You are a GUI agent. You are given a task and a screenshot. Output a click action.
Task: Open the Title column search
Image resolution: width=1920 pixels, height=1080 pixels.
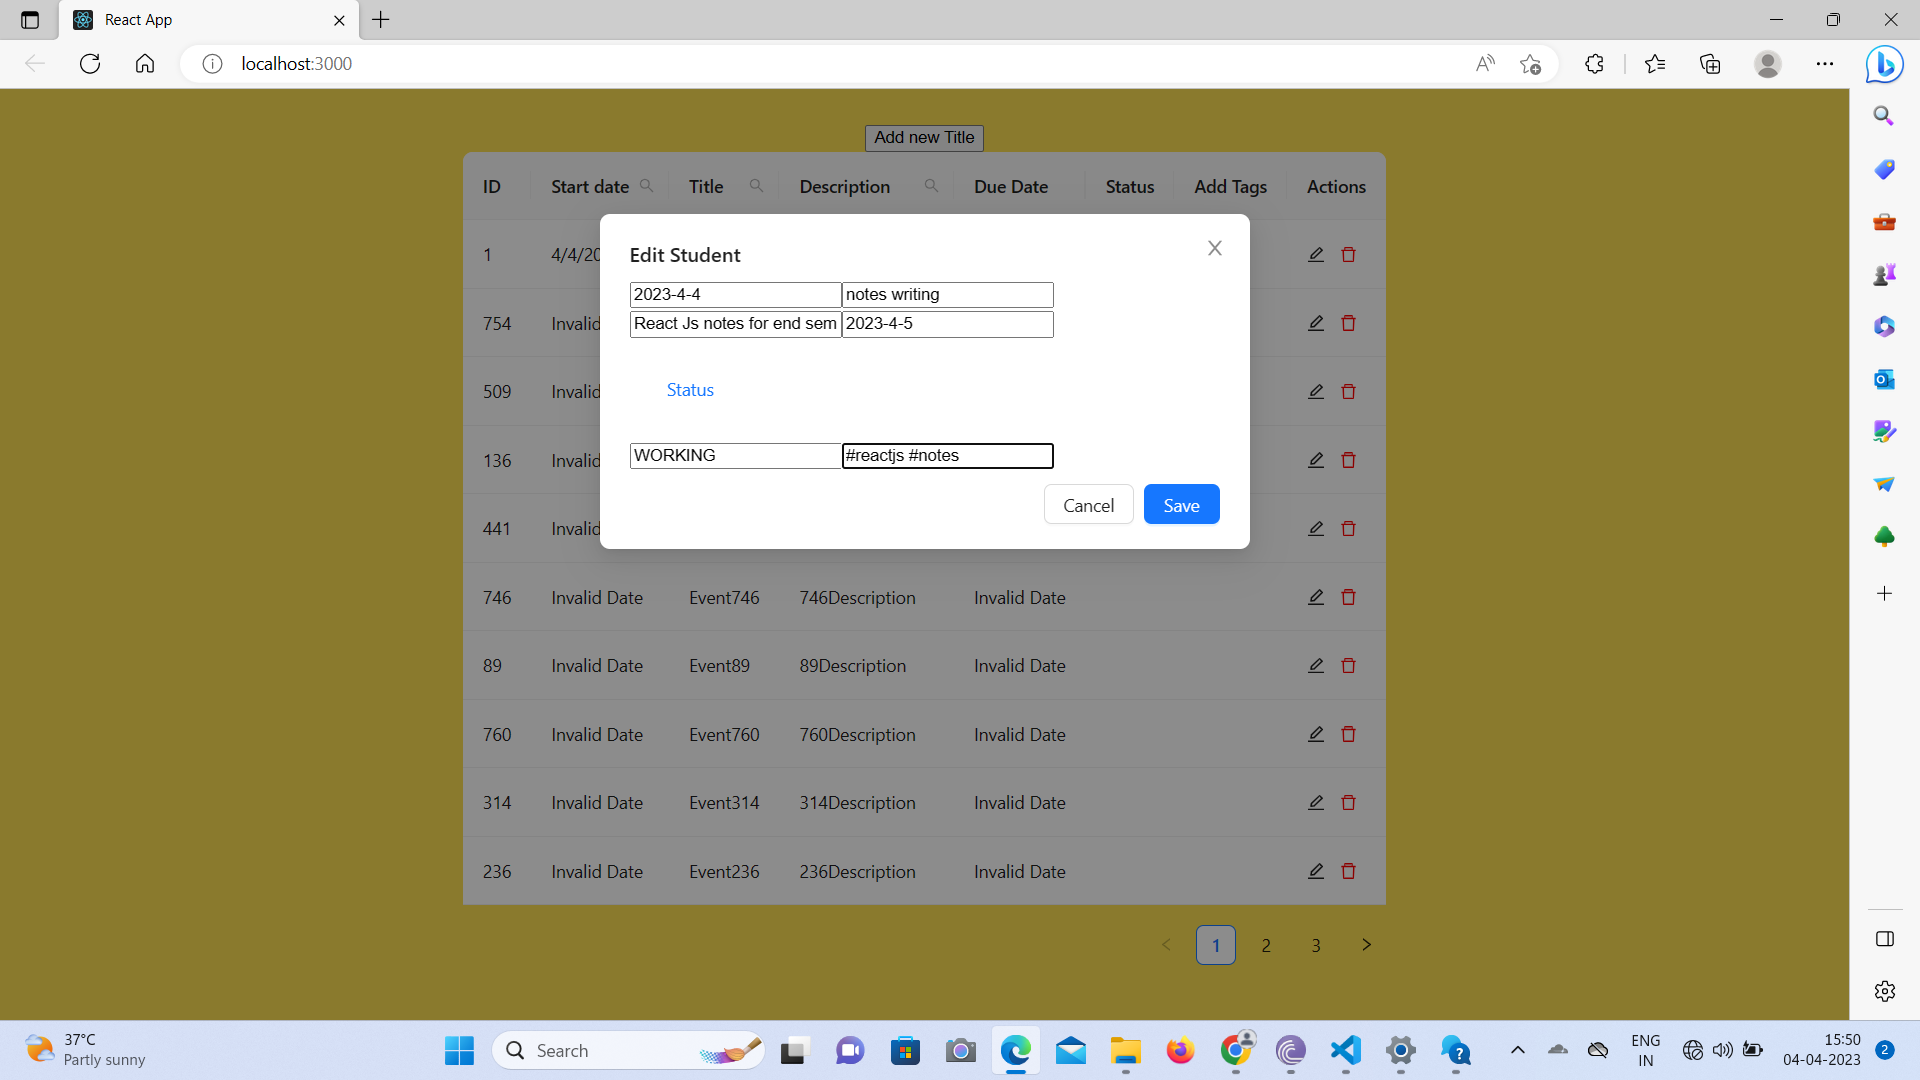point(756,185)
